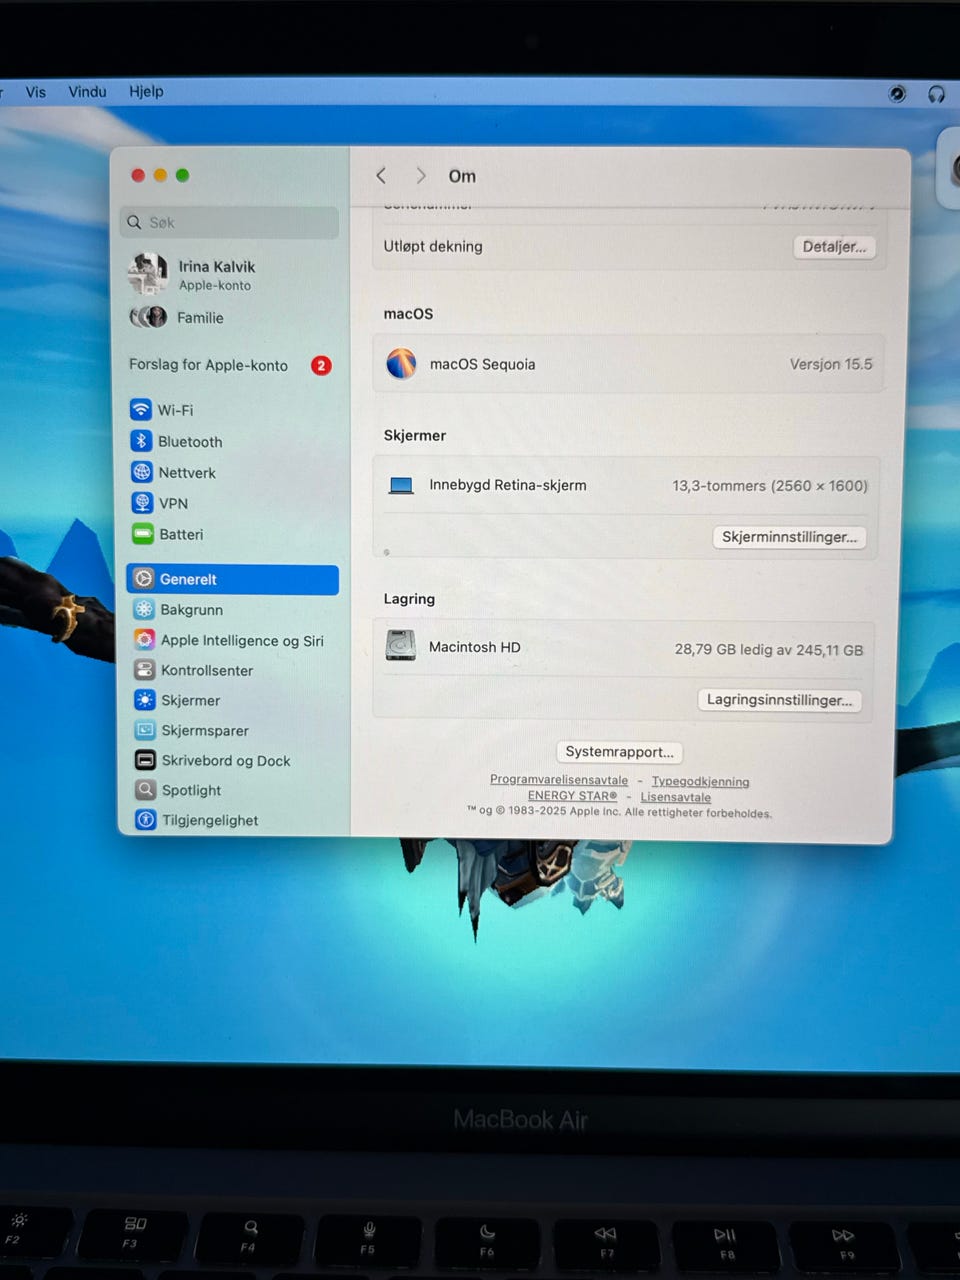Click the headphones icon in menu bar
This screenshot has height=1280, width=960.
(x=936, y=94)
